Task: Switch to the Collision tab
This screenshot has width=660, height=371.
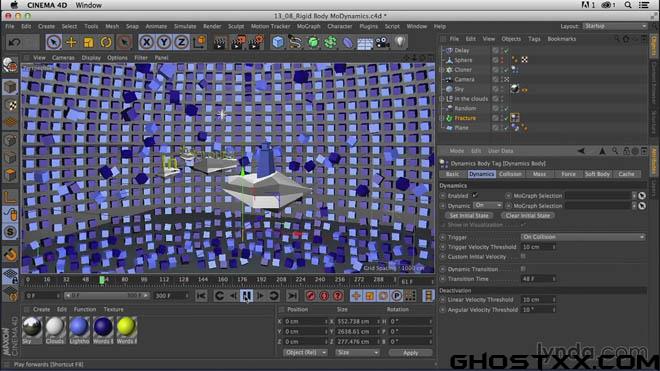Action: point(510,174)
